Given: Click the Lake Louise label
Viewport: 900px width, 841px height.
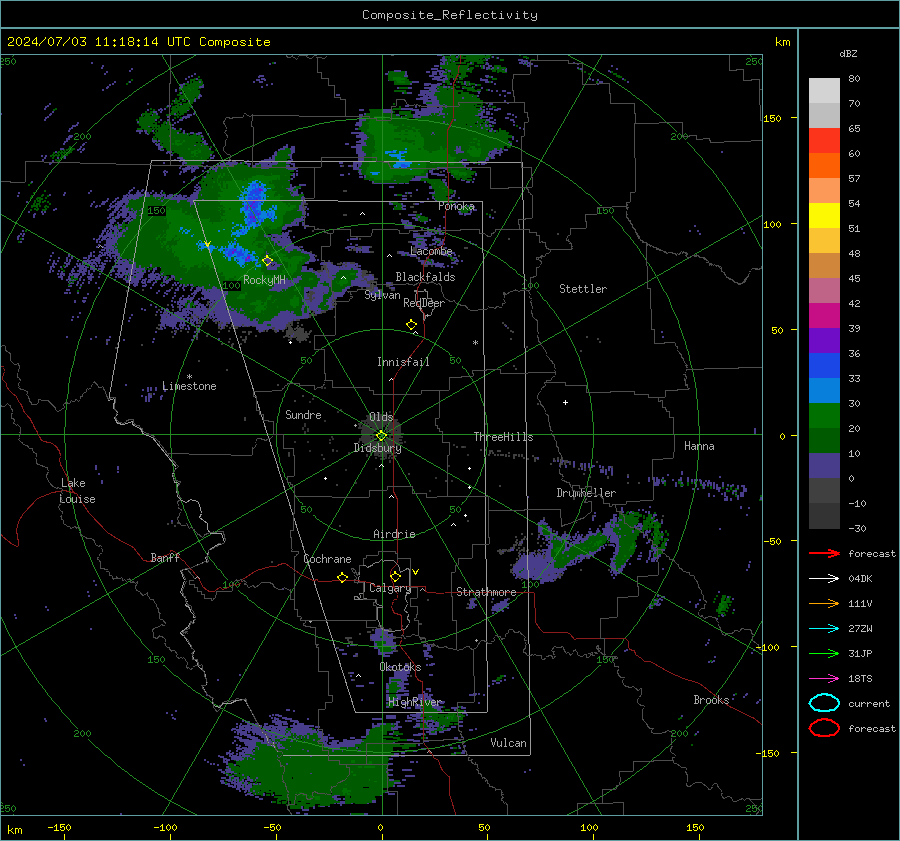Looking at the screenshot, I should coord(77,491).
